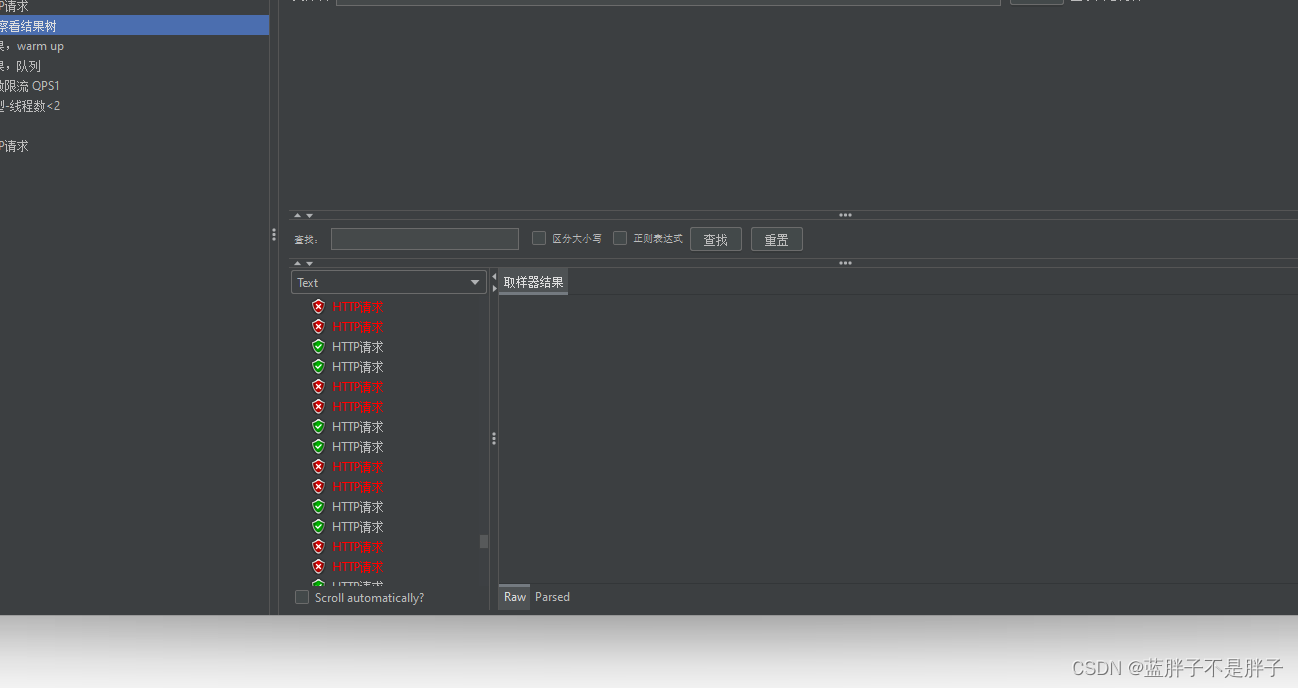
Task: Enable the 正则表达式 regex checkbox
Action: coord(620,238)
